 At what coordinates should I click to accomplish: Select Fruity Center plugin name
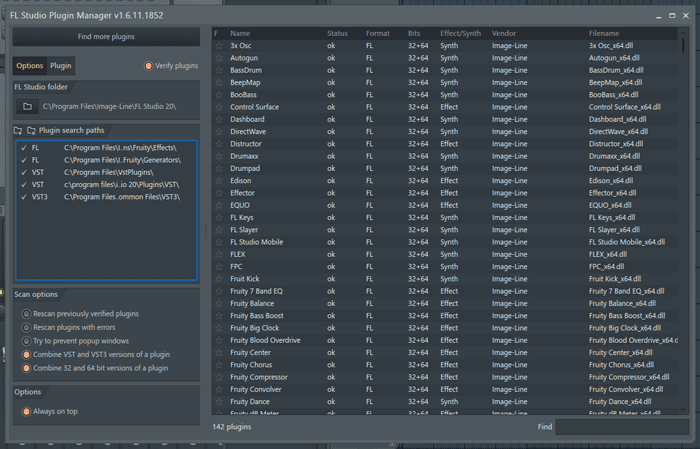pos(250,353)
